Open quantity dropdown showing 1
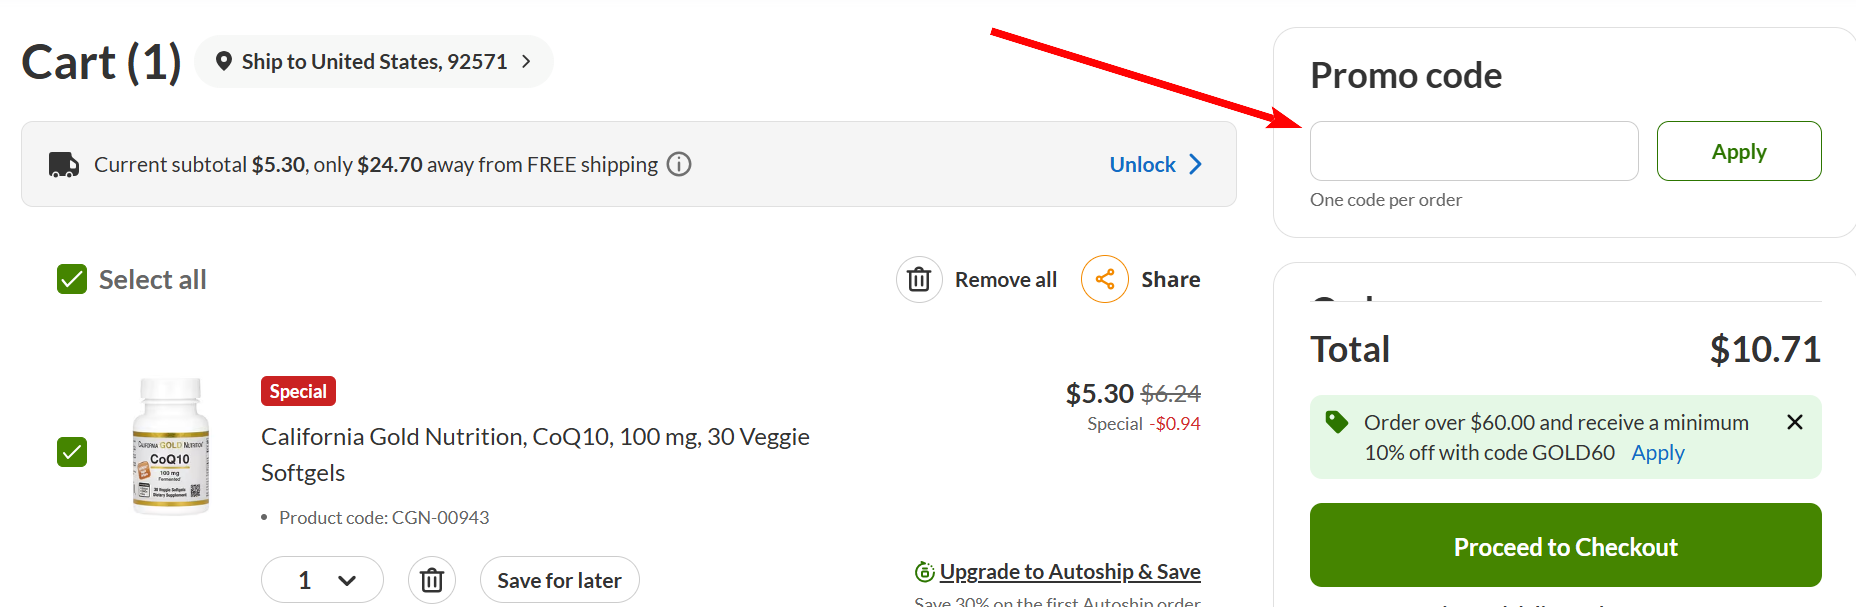 point(322,580)
